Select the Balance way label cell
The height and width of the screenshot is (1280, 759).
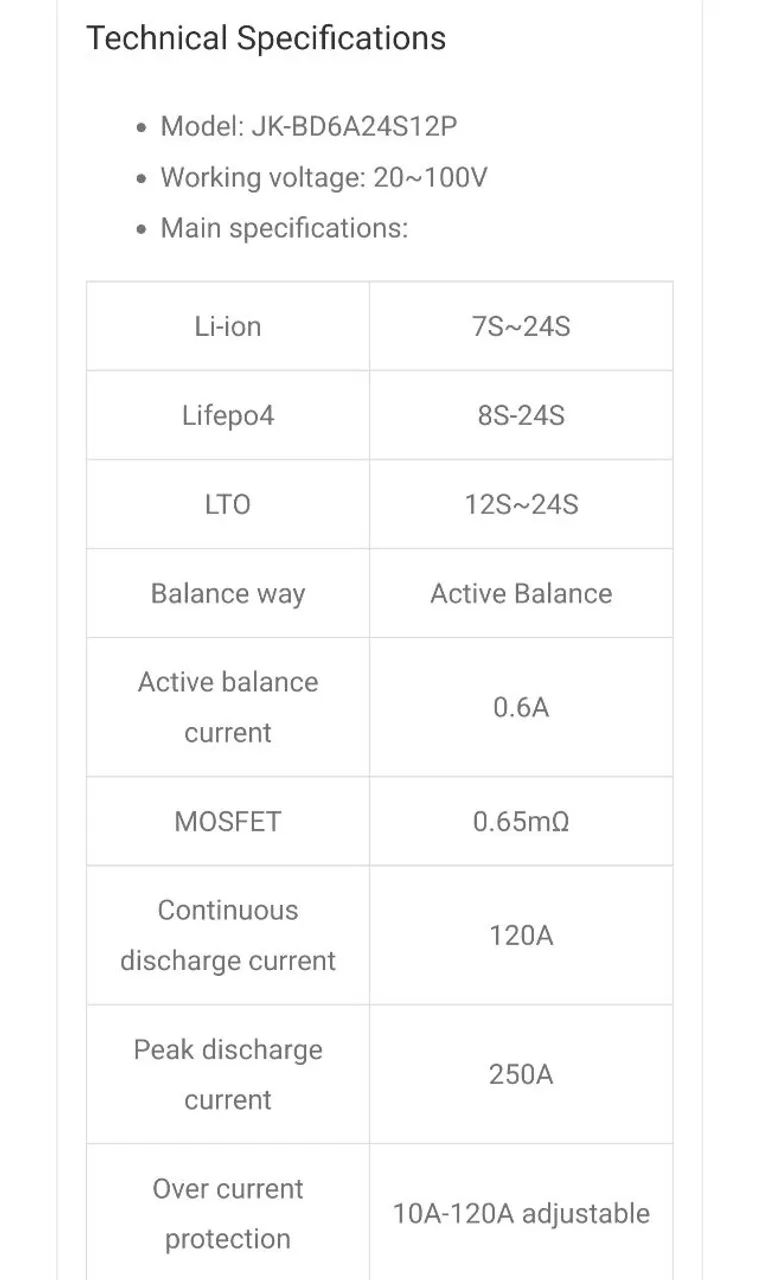pyautogui.click(x=228, y=593)
